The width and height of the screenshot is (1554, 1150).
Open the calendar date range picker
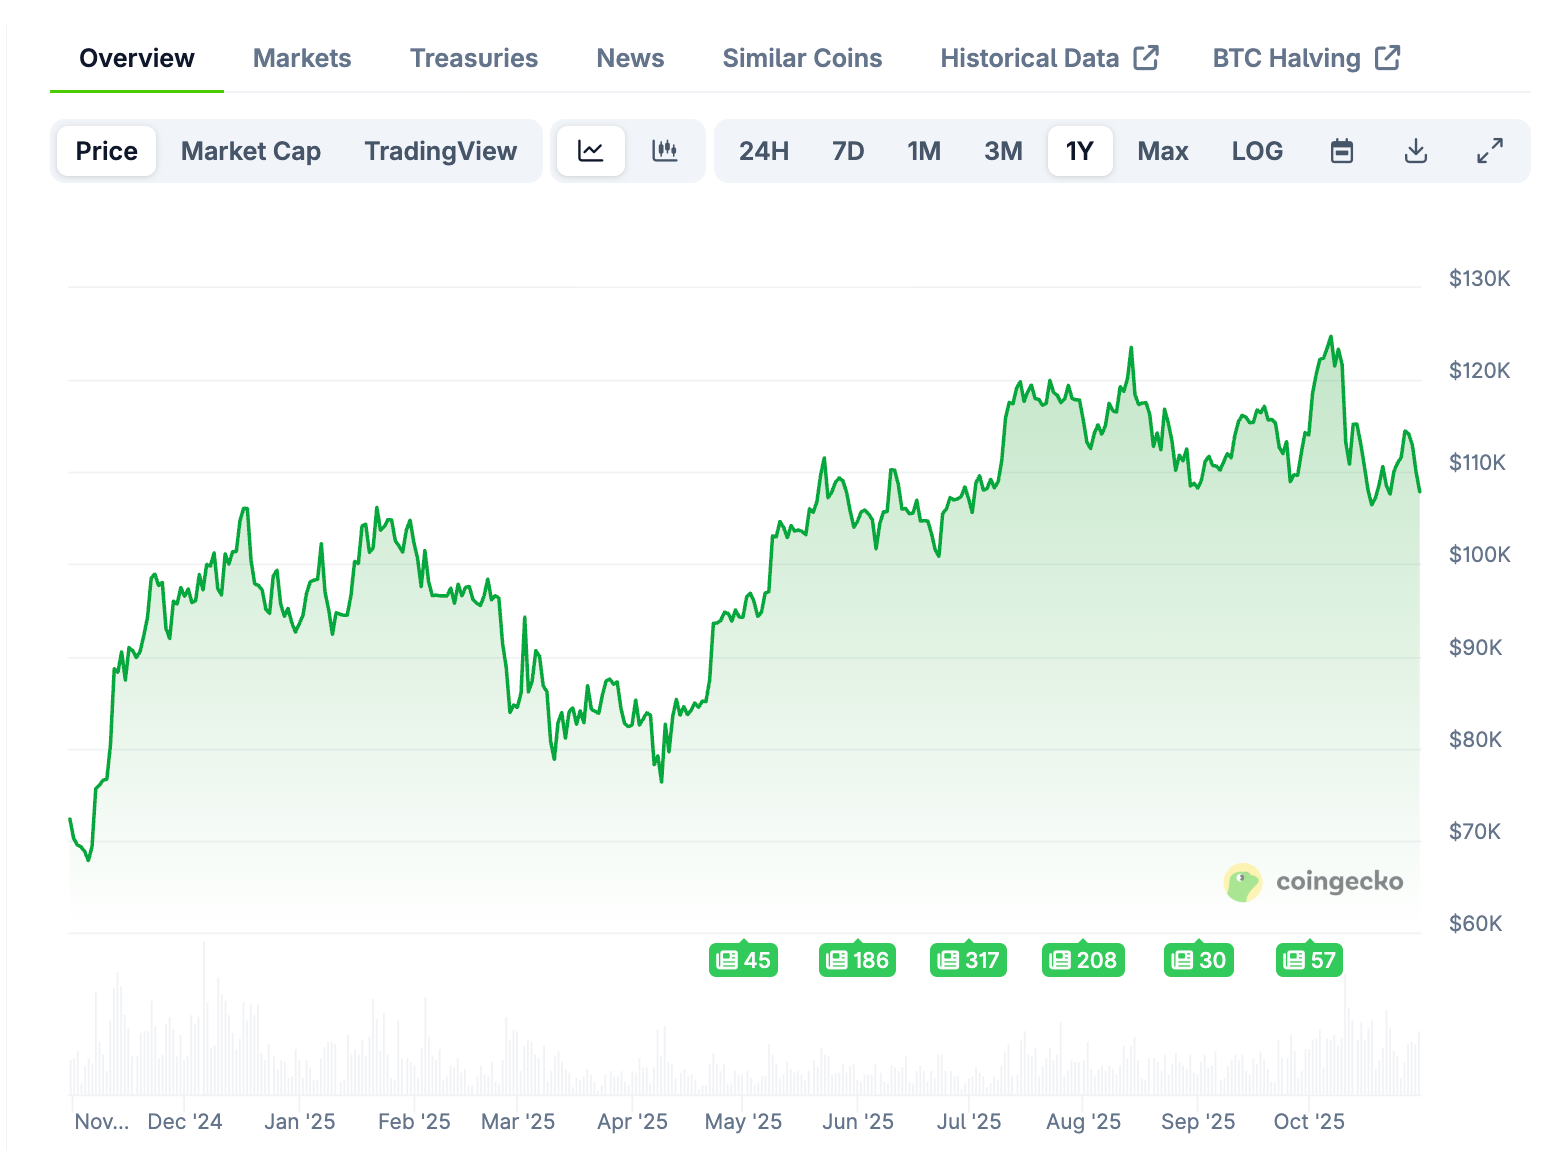click(x=1341, y=150)
